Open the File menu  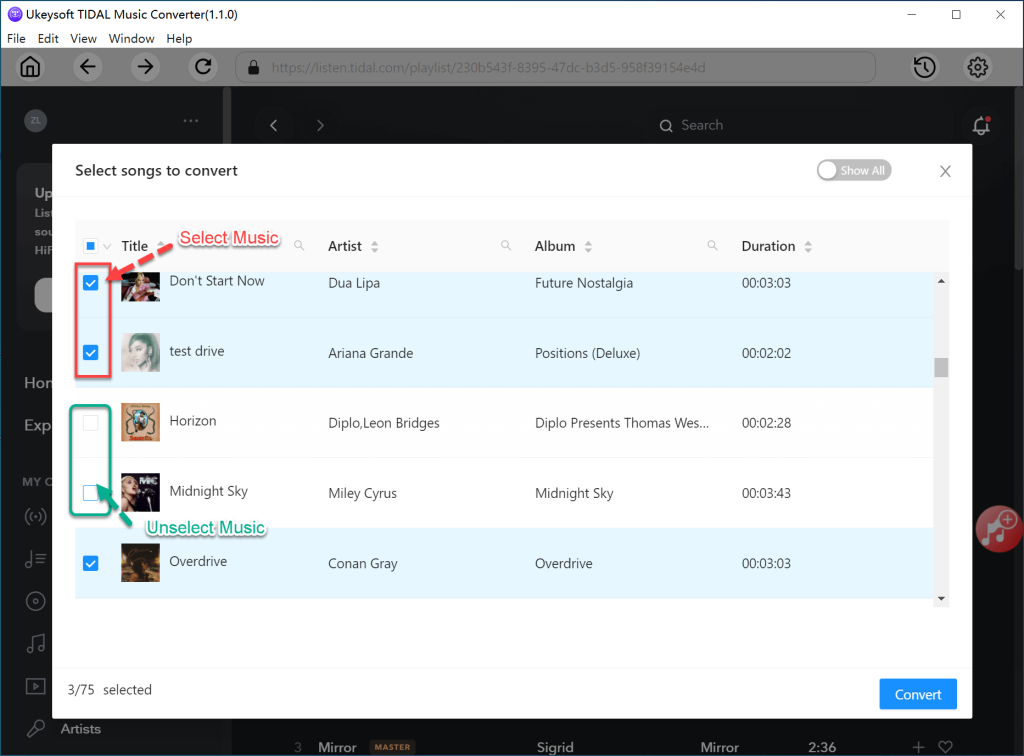coord(16,38)
